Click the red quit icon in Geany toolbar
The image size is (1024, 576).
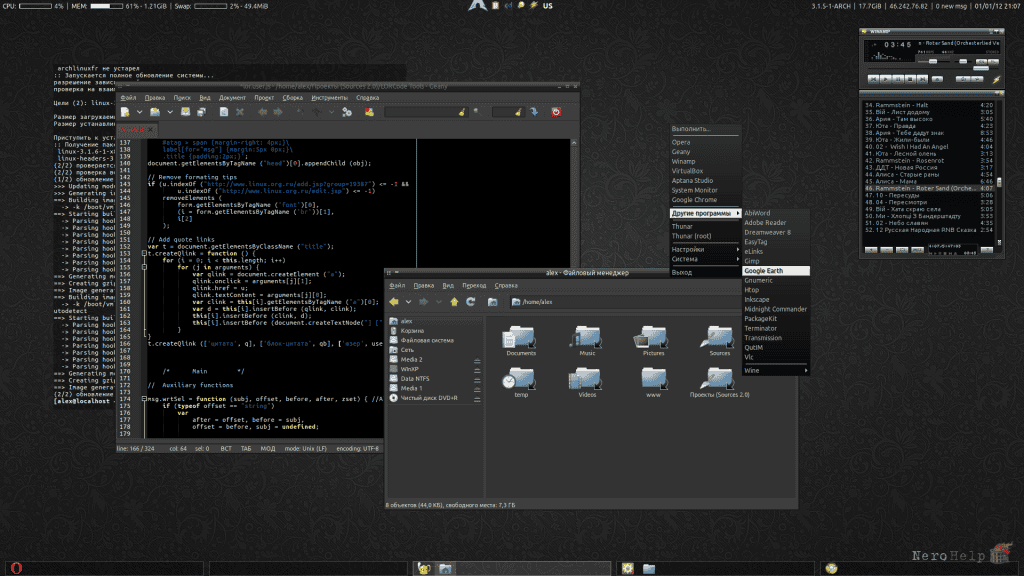tap(556, 112)
